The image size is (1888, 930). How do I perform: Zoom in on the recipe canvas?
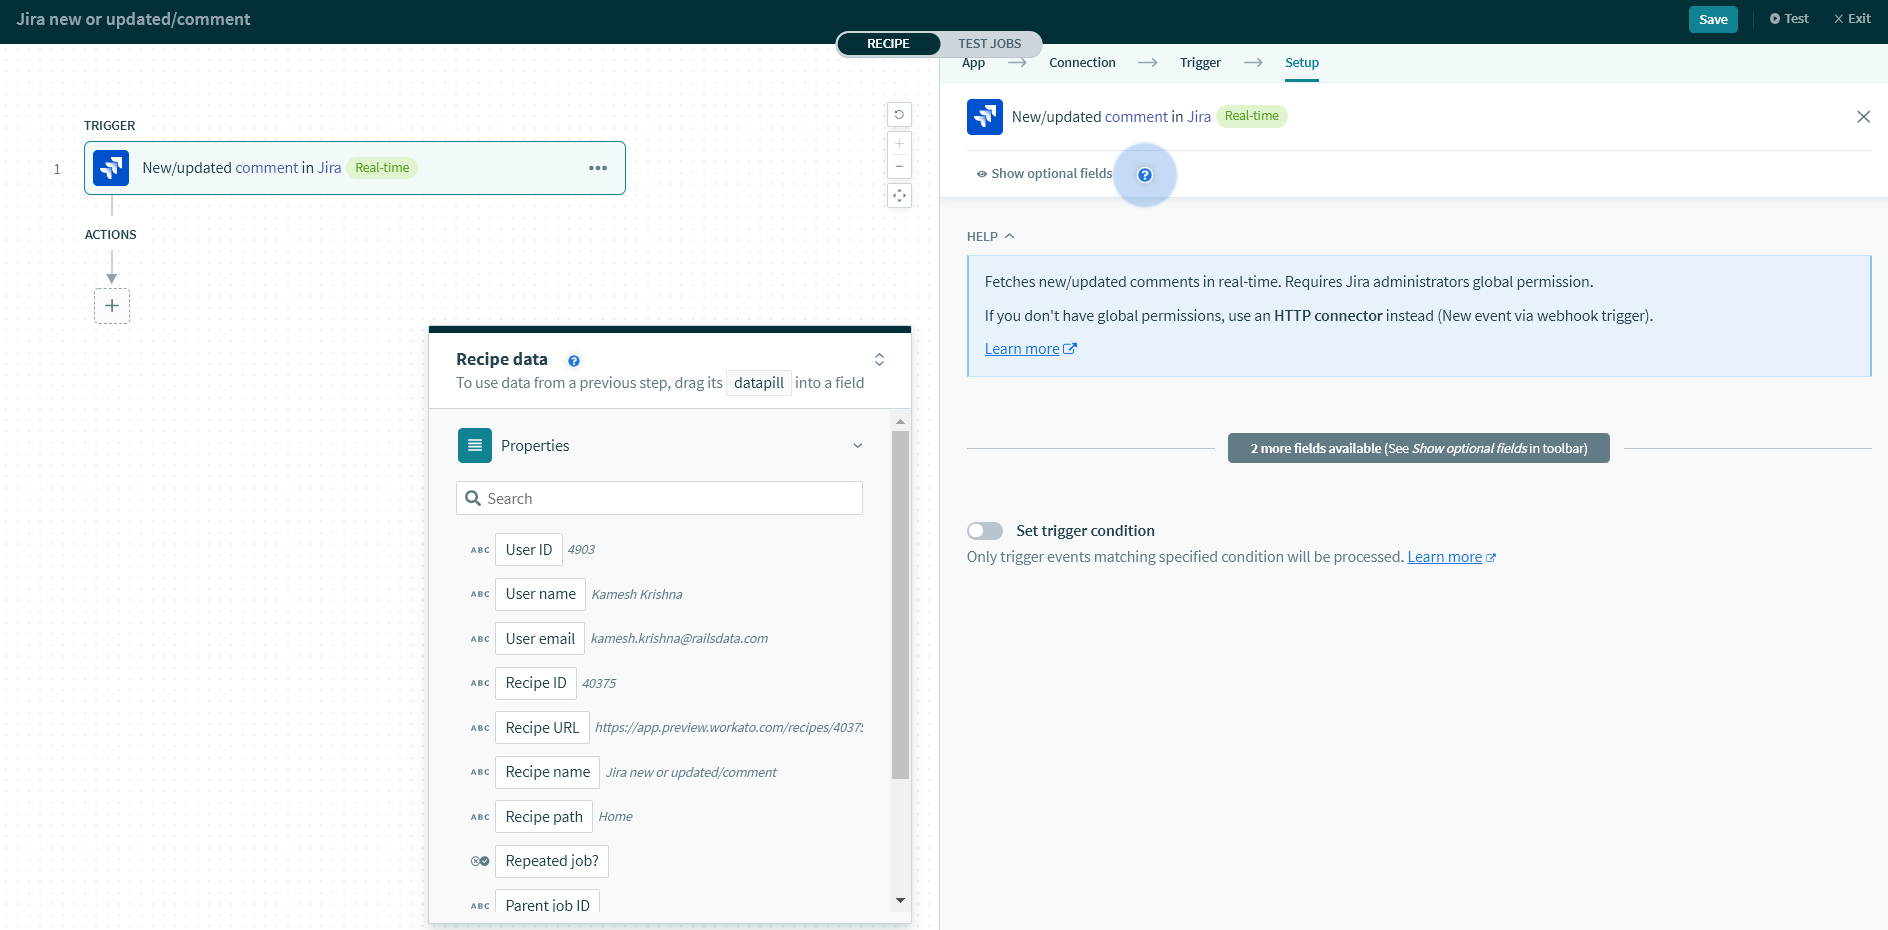coord(899,144)
